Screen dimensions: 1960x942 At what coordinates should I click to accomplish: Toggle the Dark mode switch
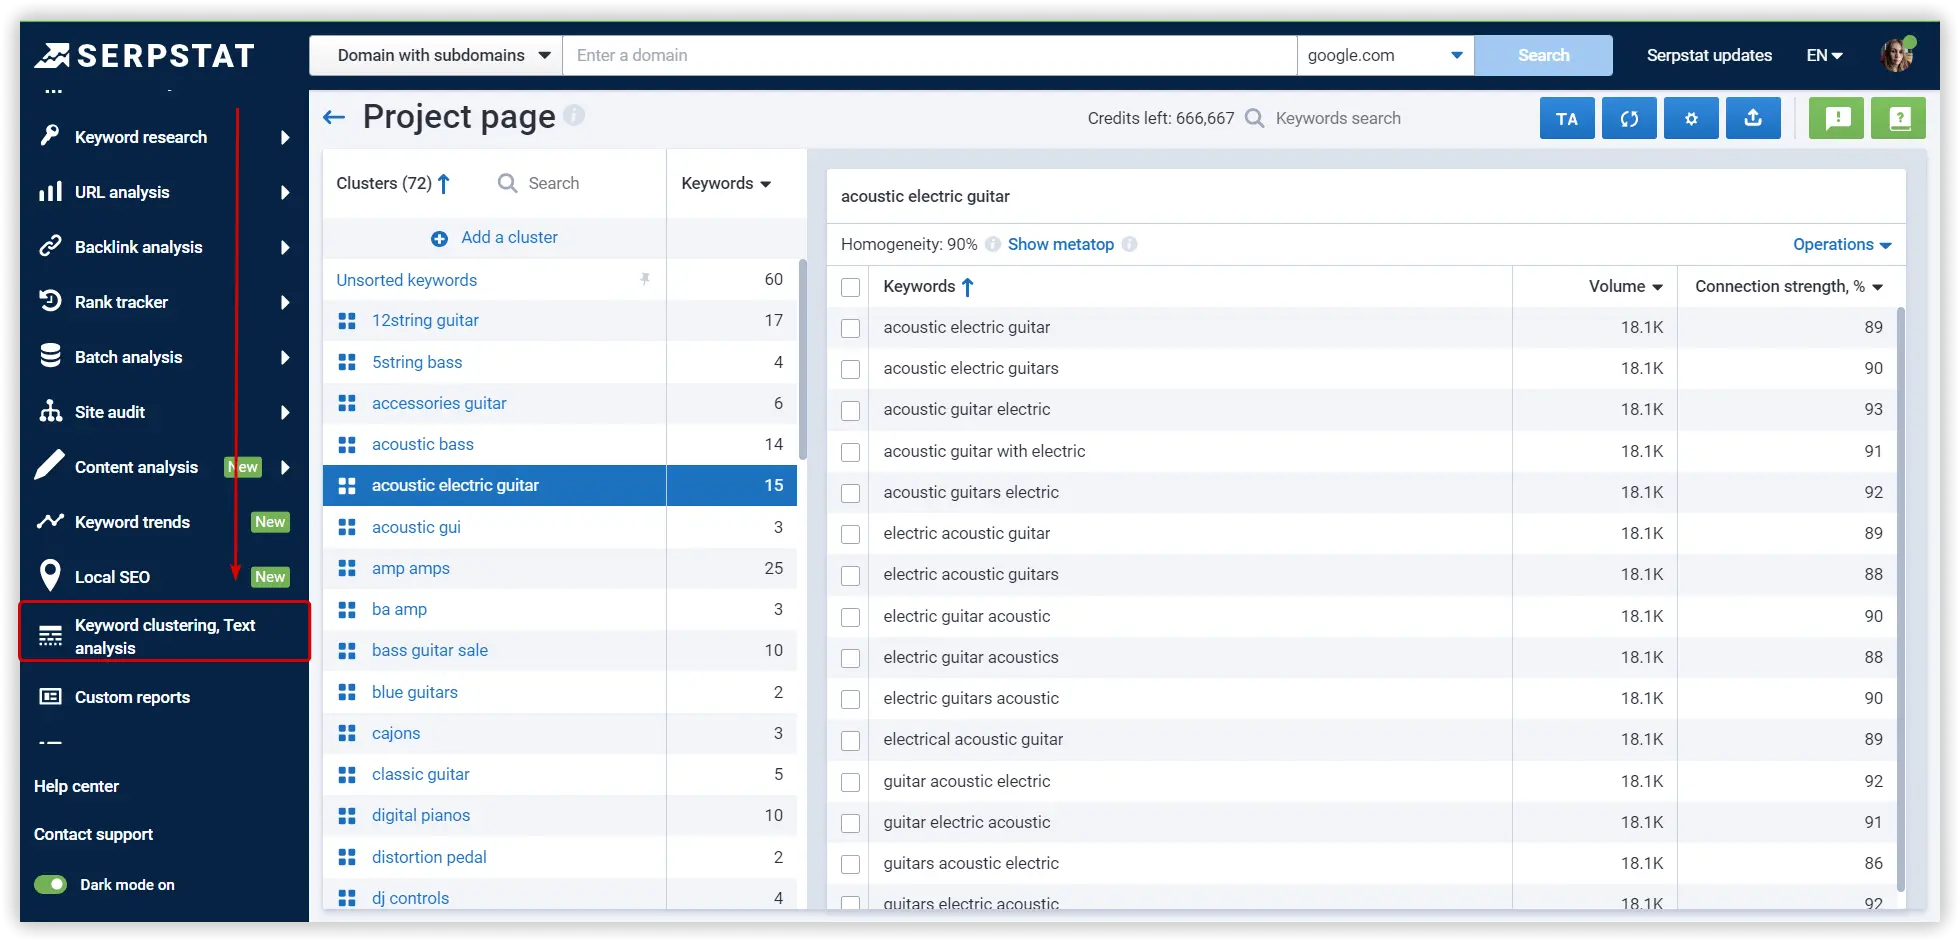coord(50,884)
